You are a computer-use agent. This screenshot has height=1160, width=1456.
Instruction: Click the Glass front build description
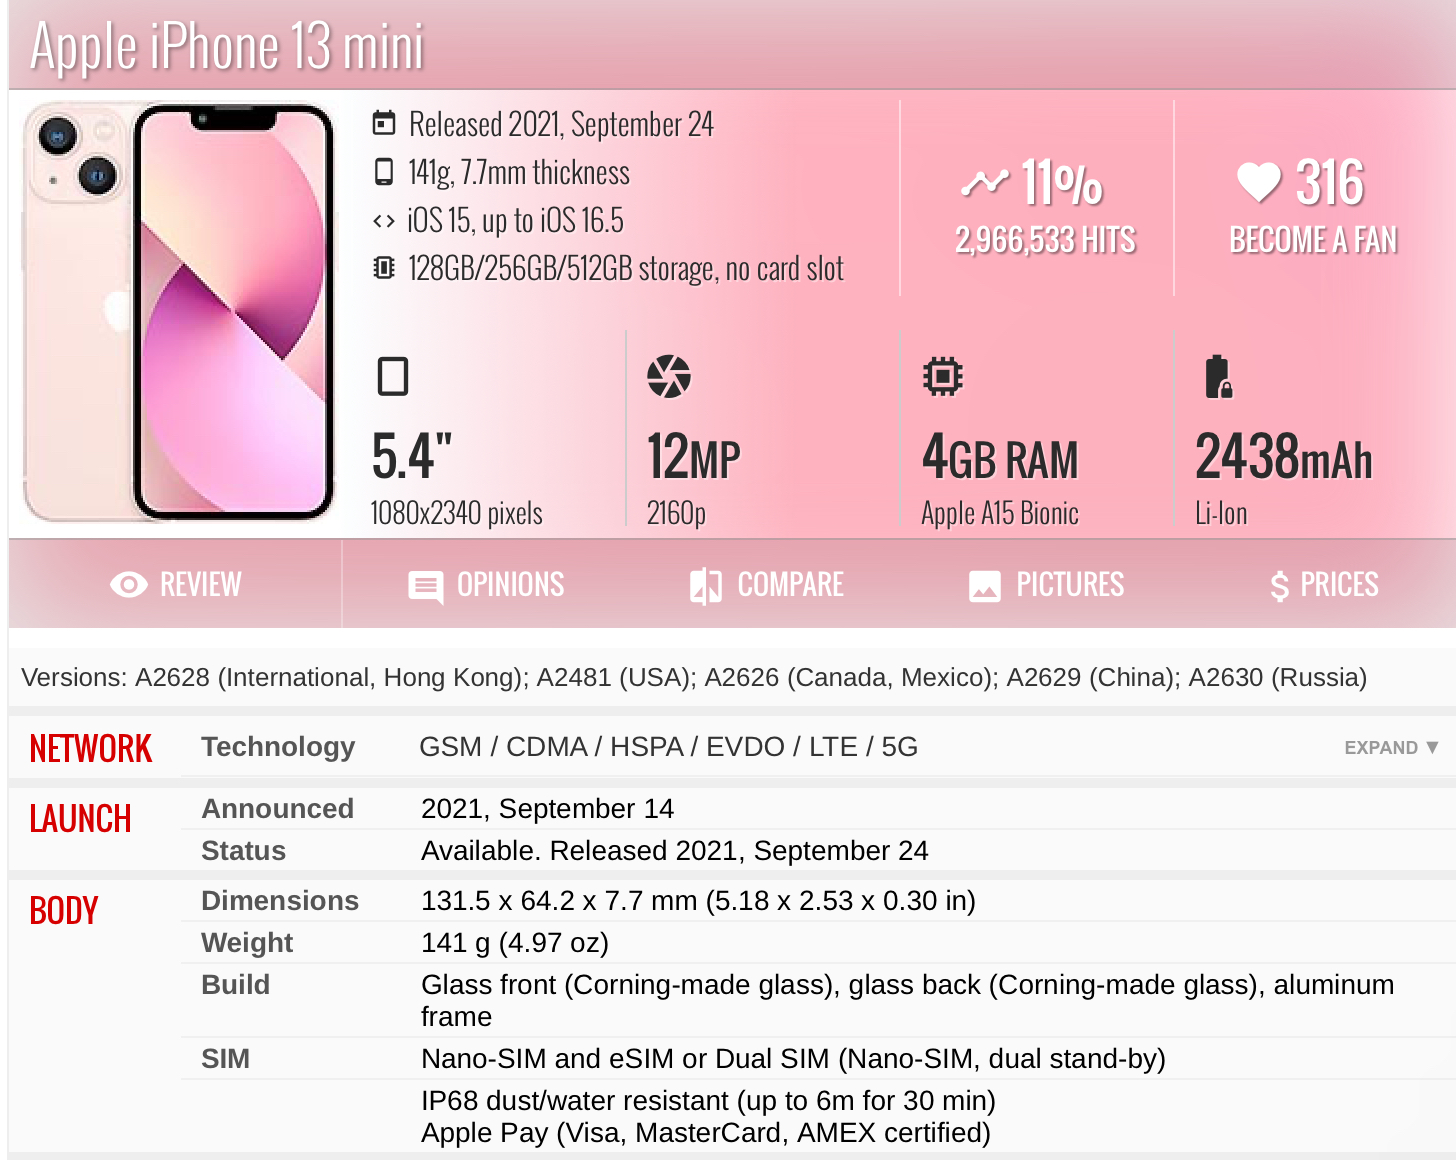[907, 1000]
